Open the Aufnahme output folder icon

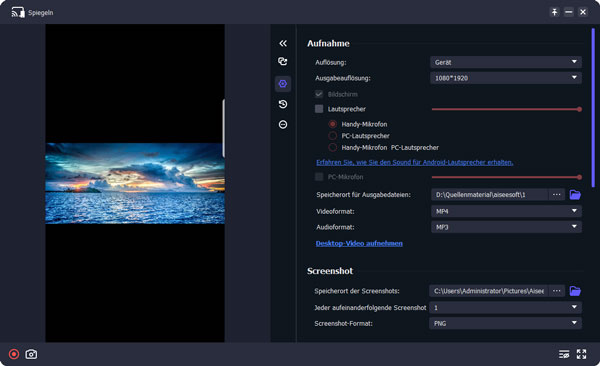pyautogui.click(x=575, y=194)
